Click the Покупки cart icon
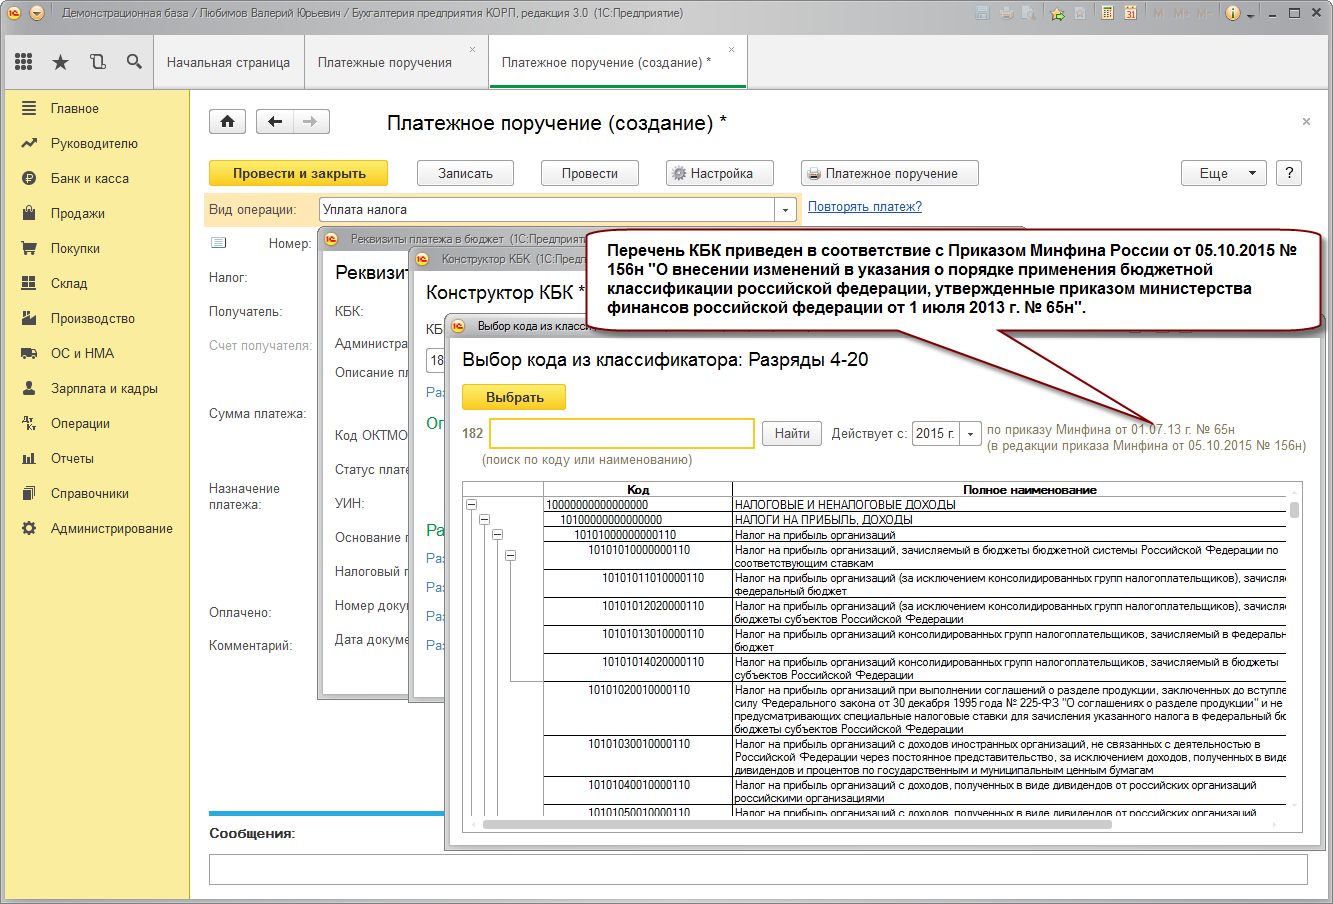 29,248
